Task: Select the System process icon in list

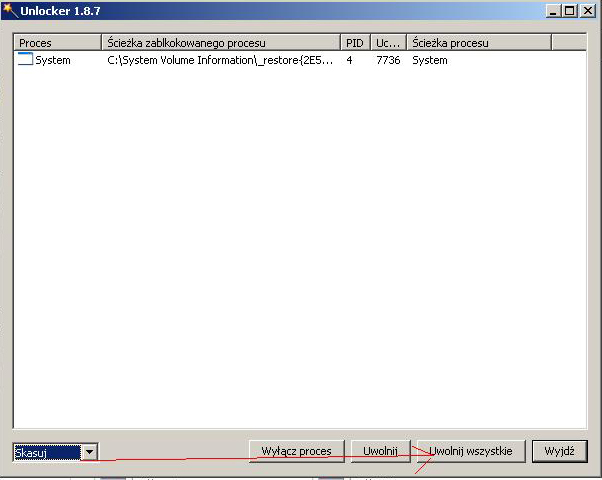Action: [x=25, y=60]
